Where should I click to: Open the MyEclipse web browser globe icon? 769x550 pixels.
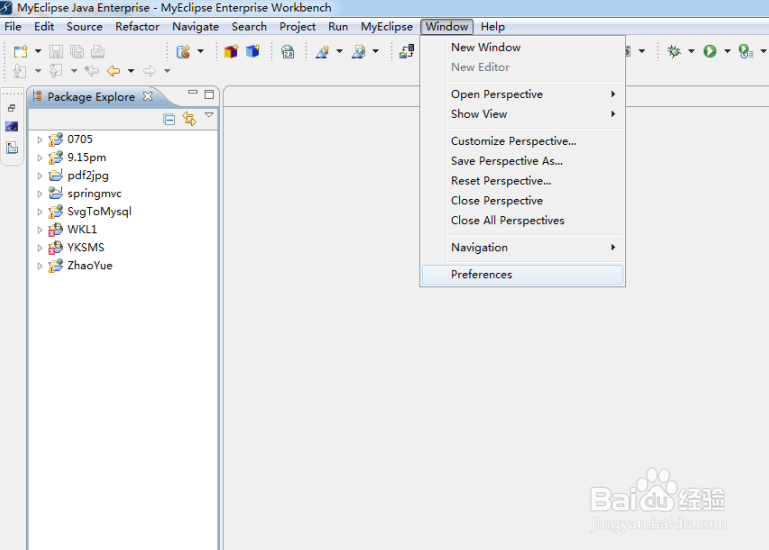tap(288, 52)
